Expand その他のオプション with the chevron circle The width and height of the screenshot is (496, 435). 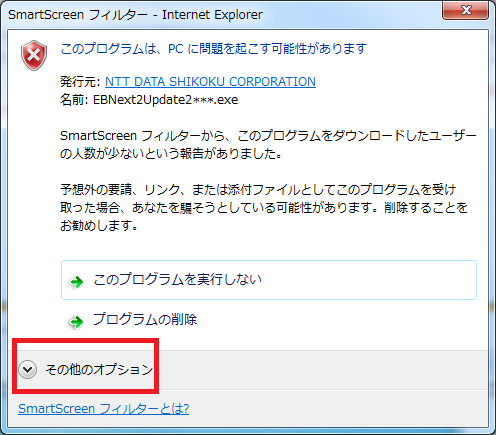pyautogui.click(x=27, y=369)
